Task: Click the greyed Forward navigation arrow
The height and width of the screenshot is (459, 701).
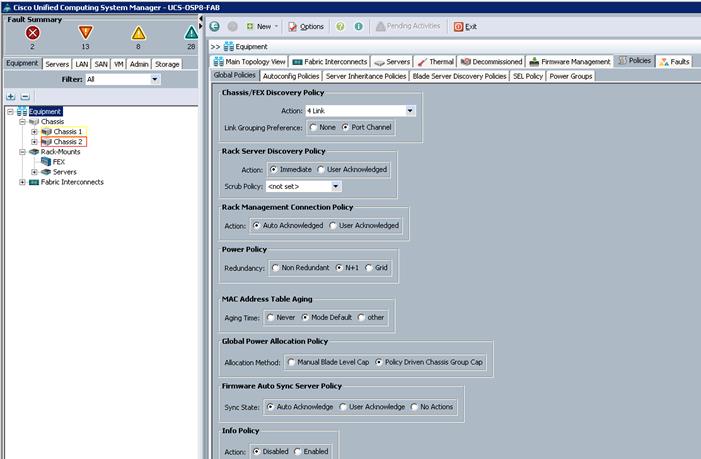Action: (x=232, y=26)
